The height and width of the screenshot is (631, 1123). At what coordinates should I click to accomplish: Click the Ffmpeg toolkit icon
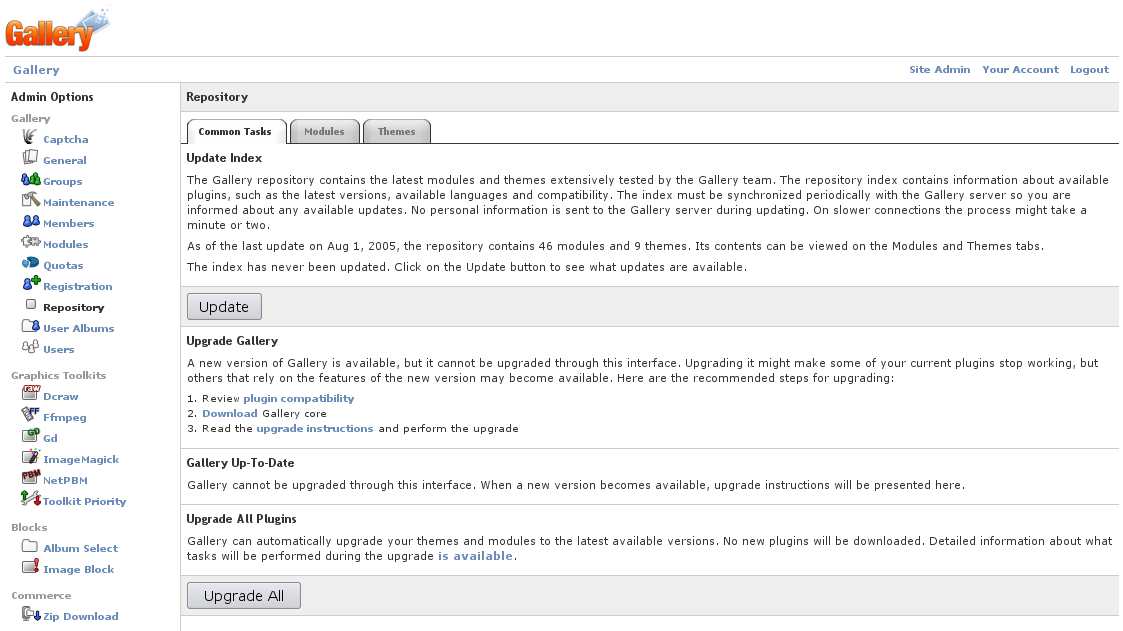click(30, 413)
